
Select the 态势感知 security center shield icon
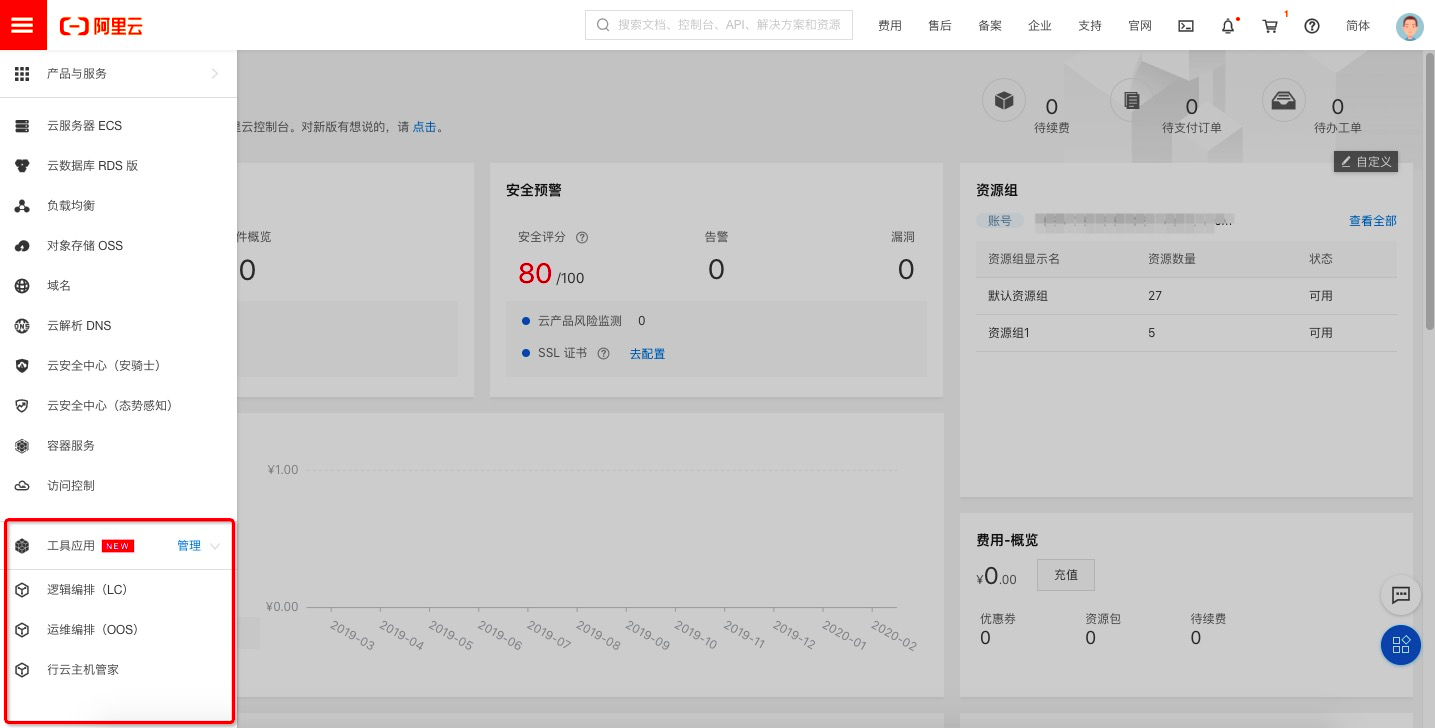pyautogui.click(x=22, y=406)
